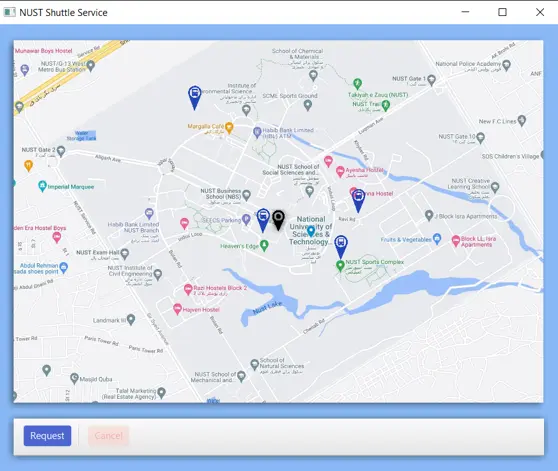
Task: Select the shuttle pin above NUST Sports Complex
Action: coord(341,247)
